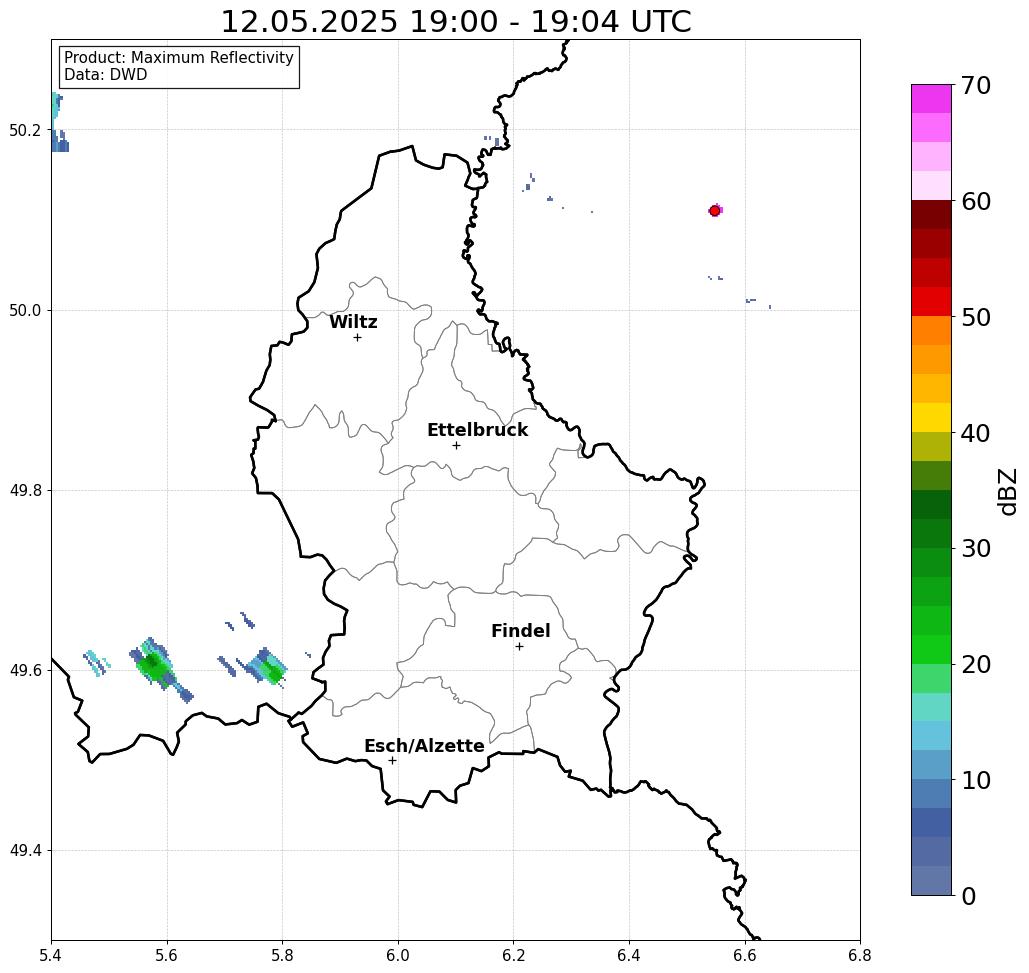Pick the magenta top segment of colorbar

pos(931,99)
